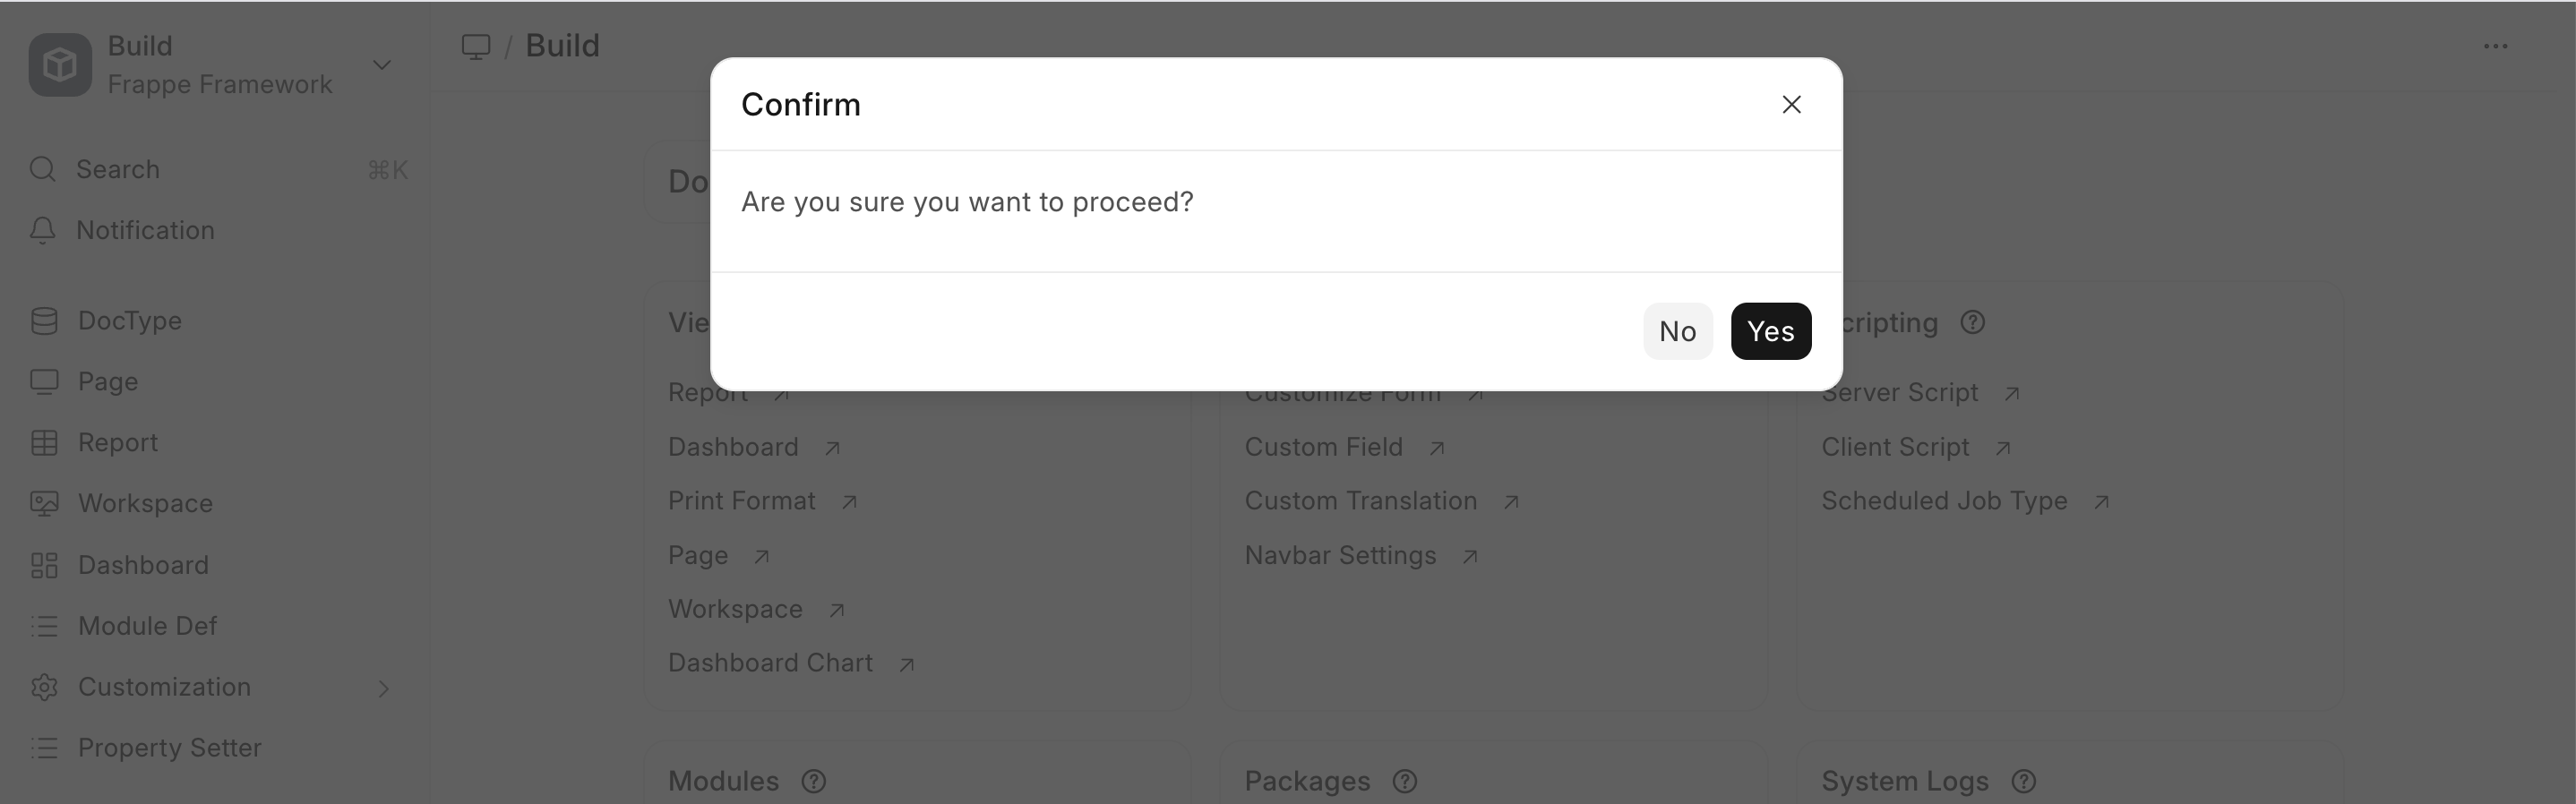Viewport: 2576px width, 804px height.
Task: Open Module Def from the sidebar
Action: [147, 626]
